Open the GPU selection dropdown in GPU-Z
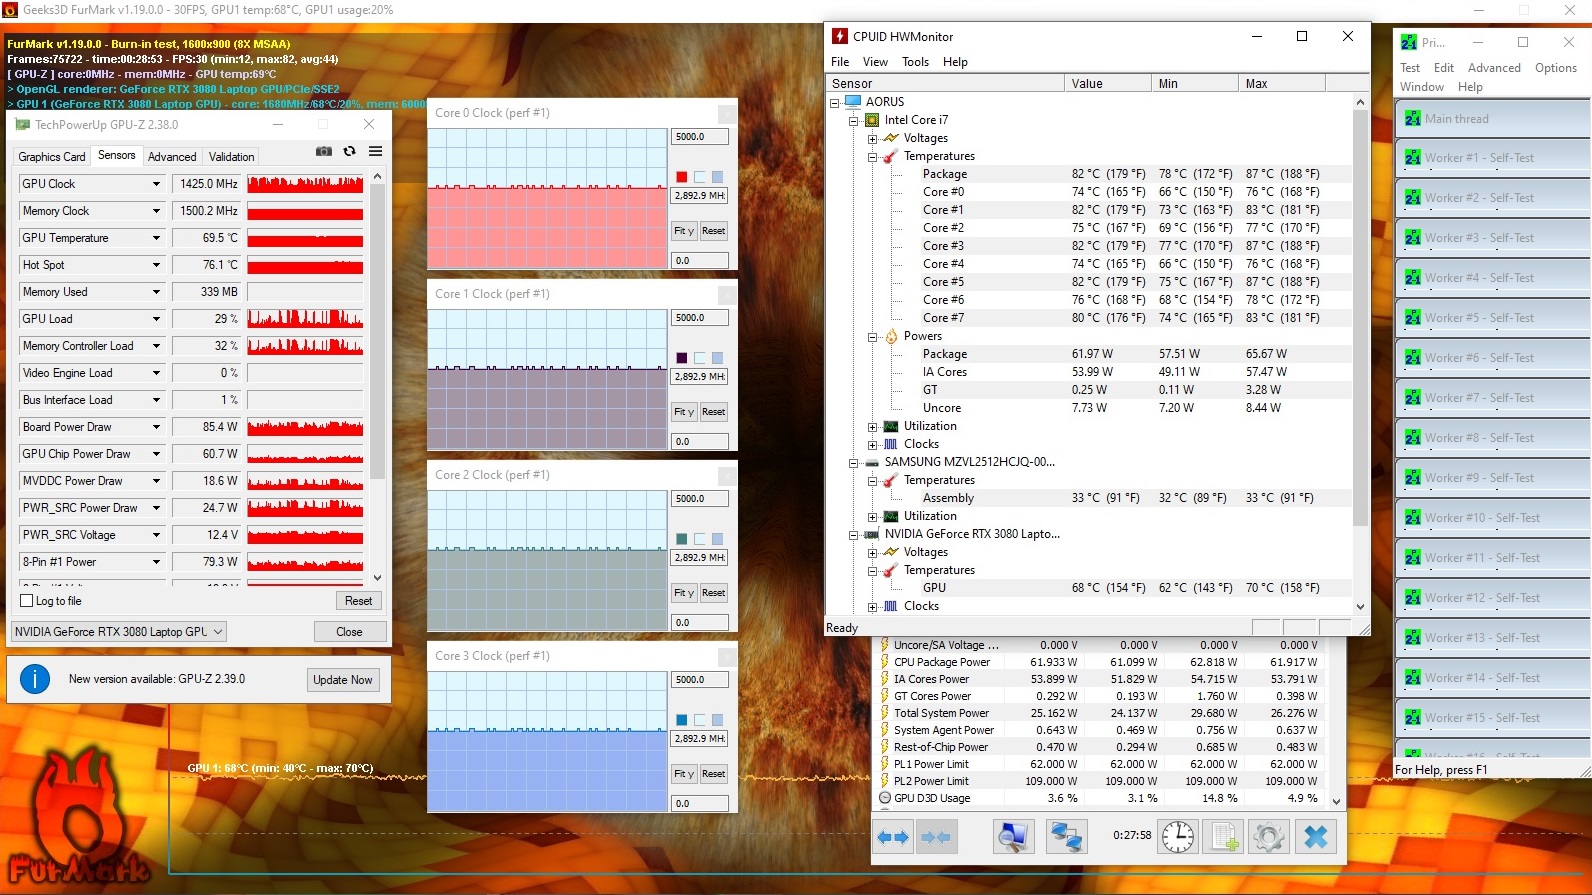 pos(119,632)
